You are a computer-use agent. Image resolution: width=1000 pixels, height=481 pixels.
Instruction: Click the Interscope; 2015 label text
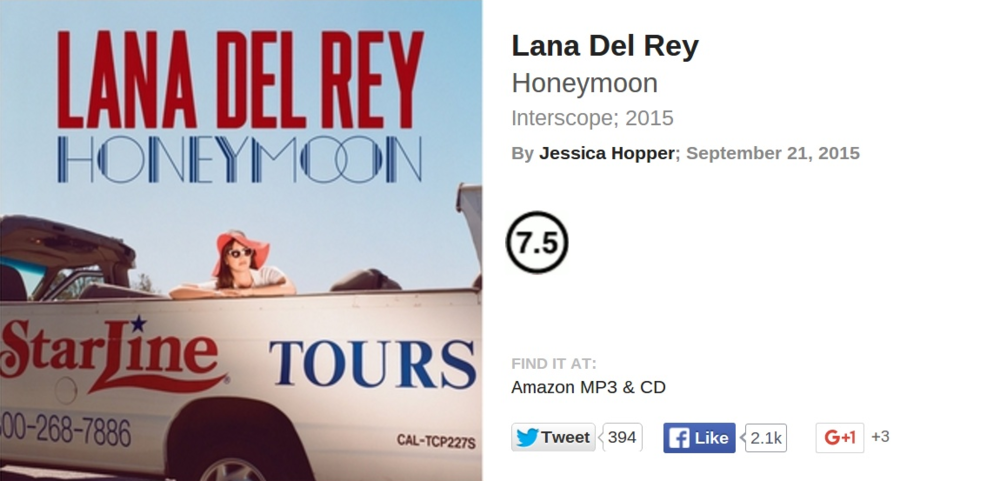(592, 118)
